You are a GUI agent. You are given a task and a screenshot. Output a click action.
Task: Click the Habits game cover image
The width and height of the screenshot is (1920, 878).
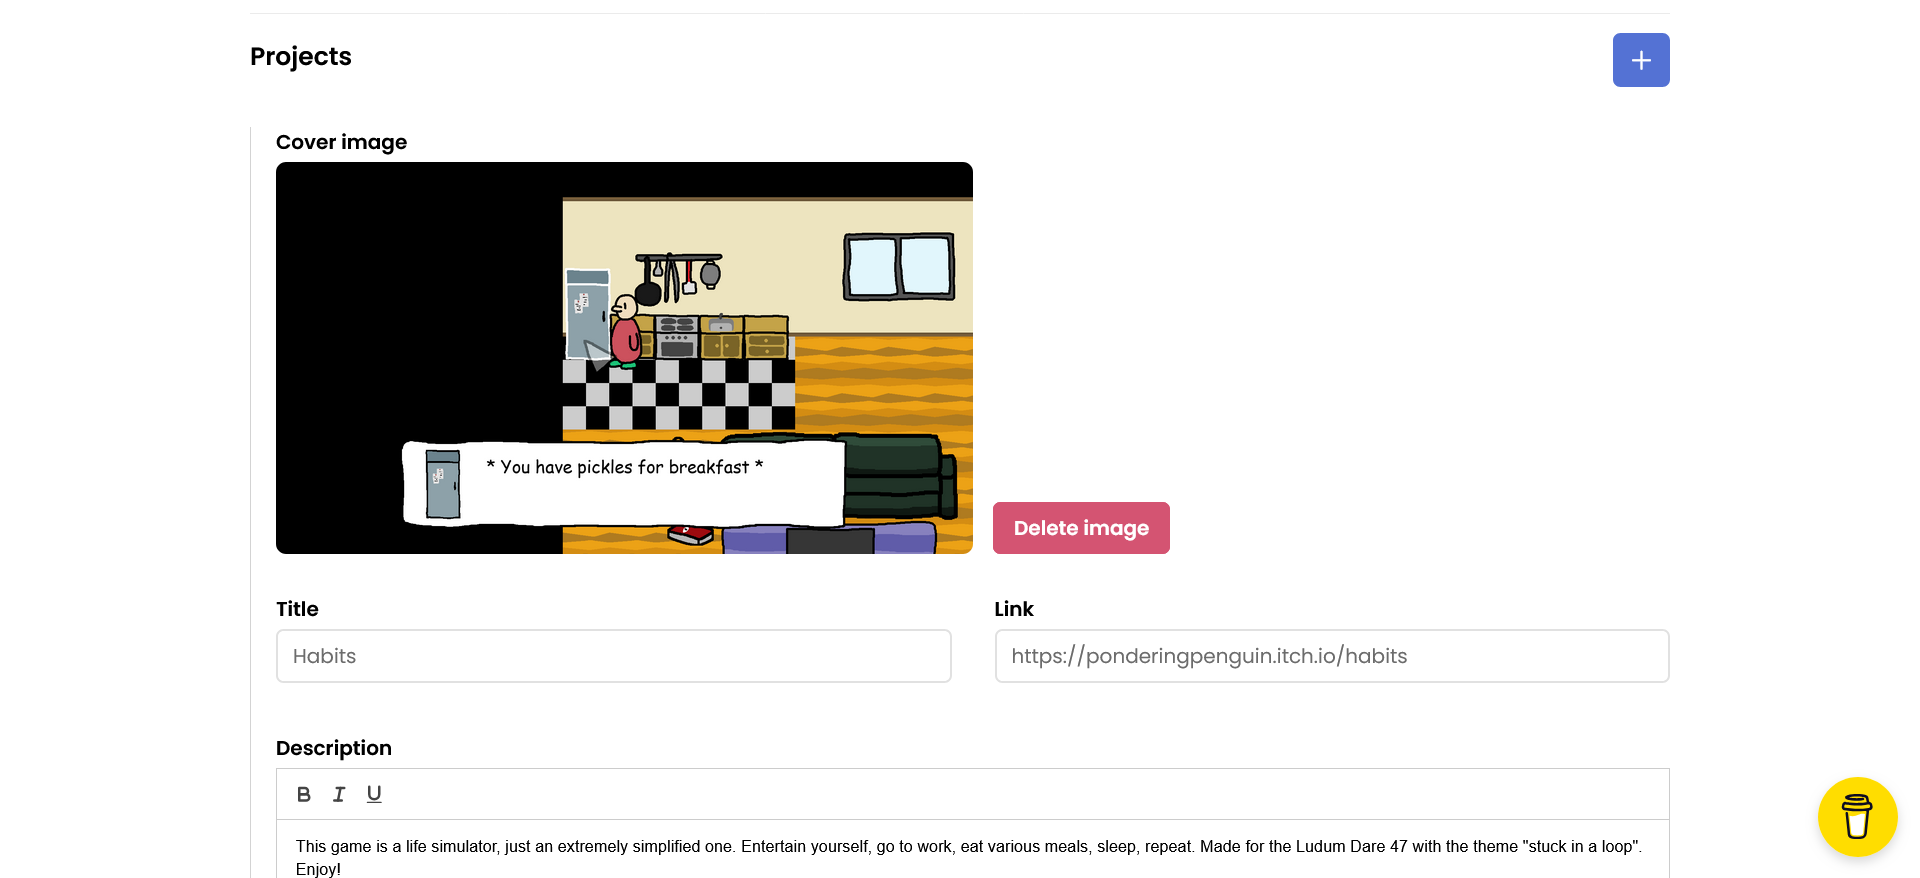tap(624, 358)
